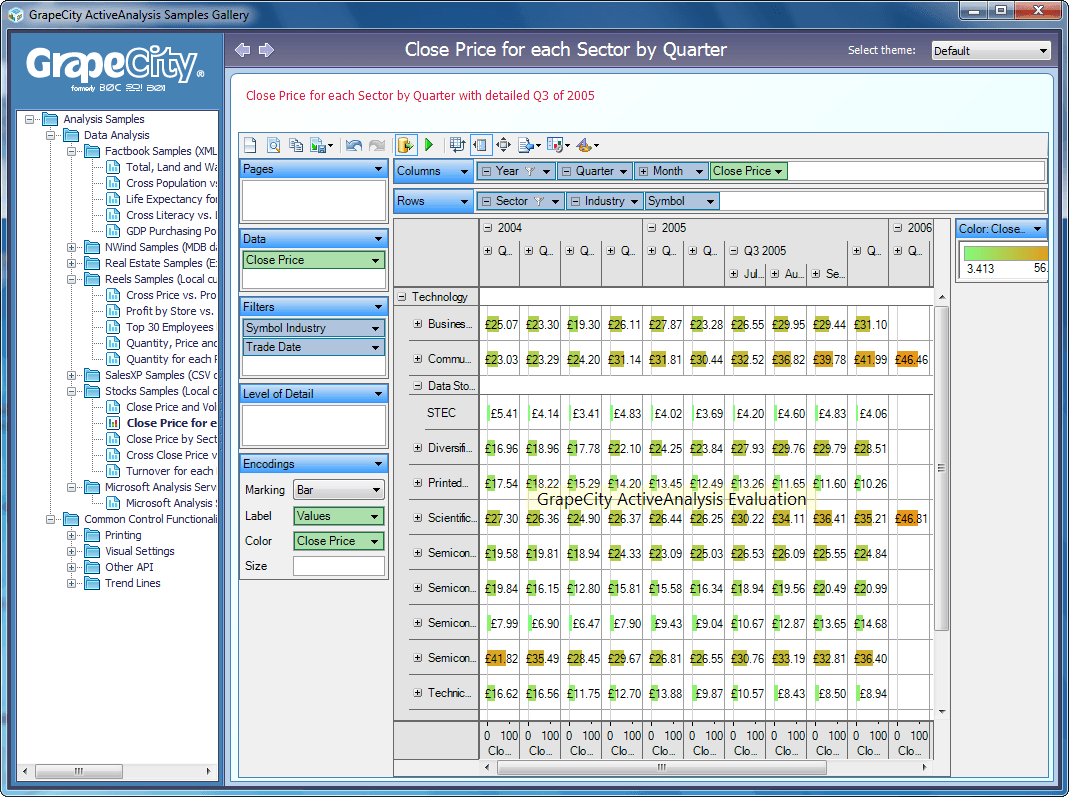Click the Month field in Columns shelf
The width and height of the screenshot is (1069, 797).
tap(671, 171)
